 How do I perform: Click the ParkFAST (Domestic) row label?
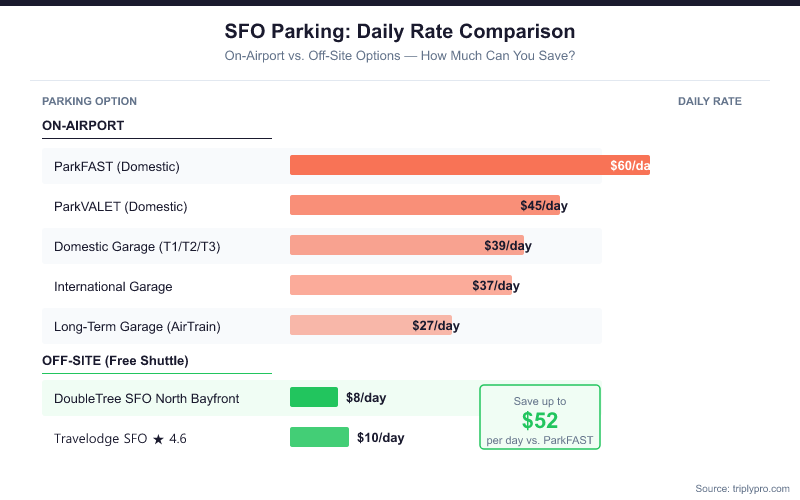(117, 166)
